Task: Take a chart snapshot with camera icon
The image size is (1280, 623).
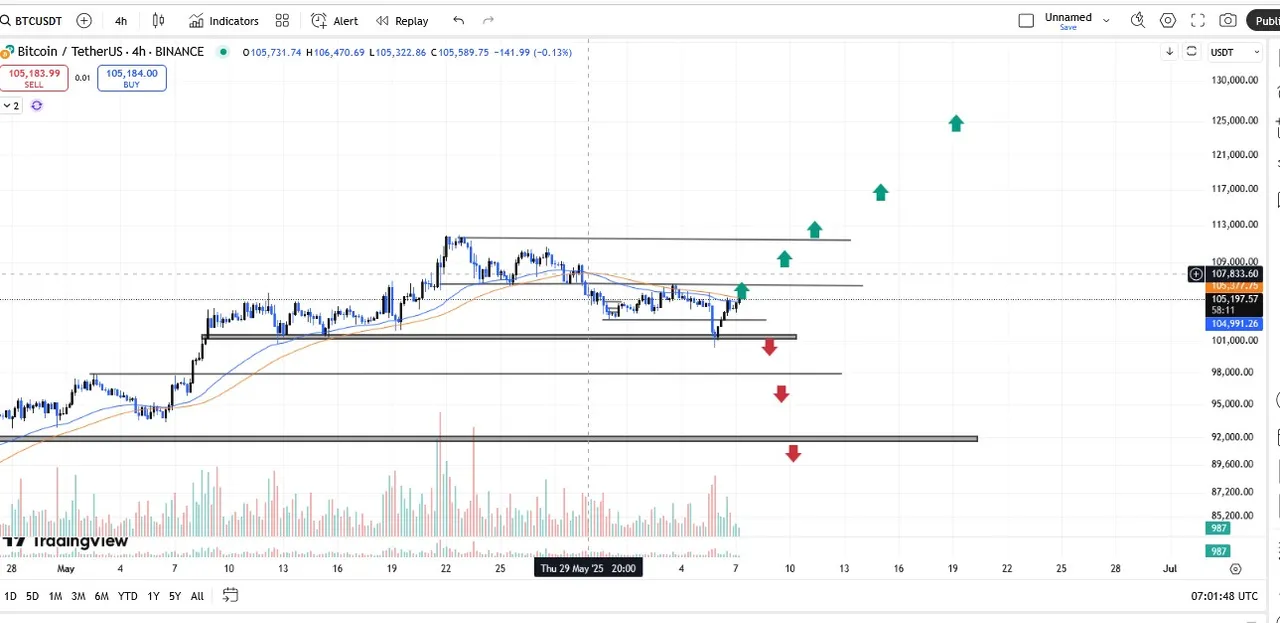Action: click(1228, 20)
